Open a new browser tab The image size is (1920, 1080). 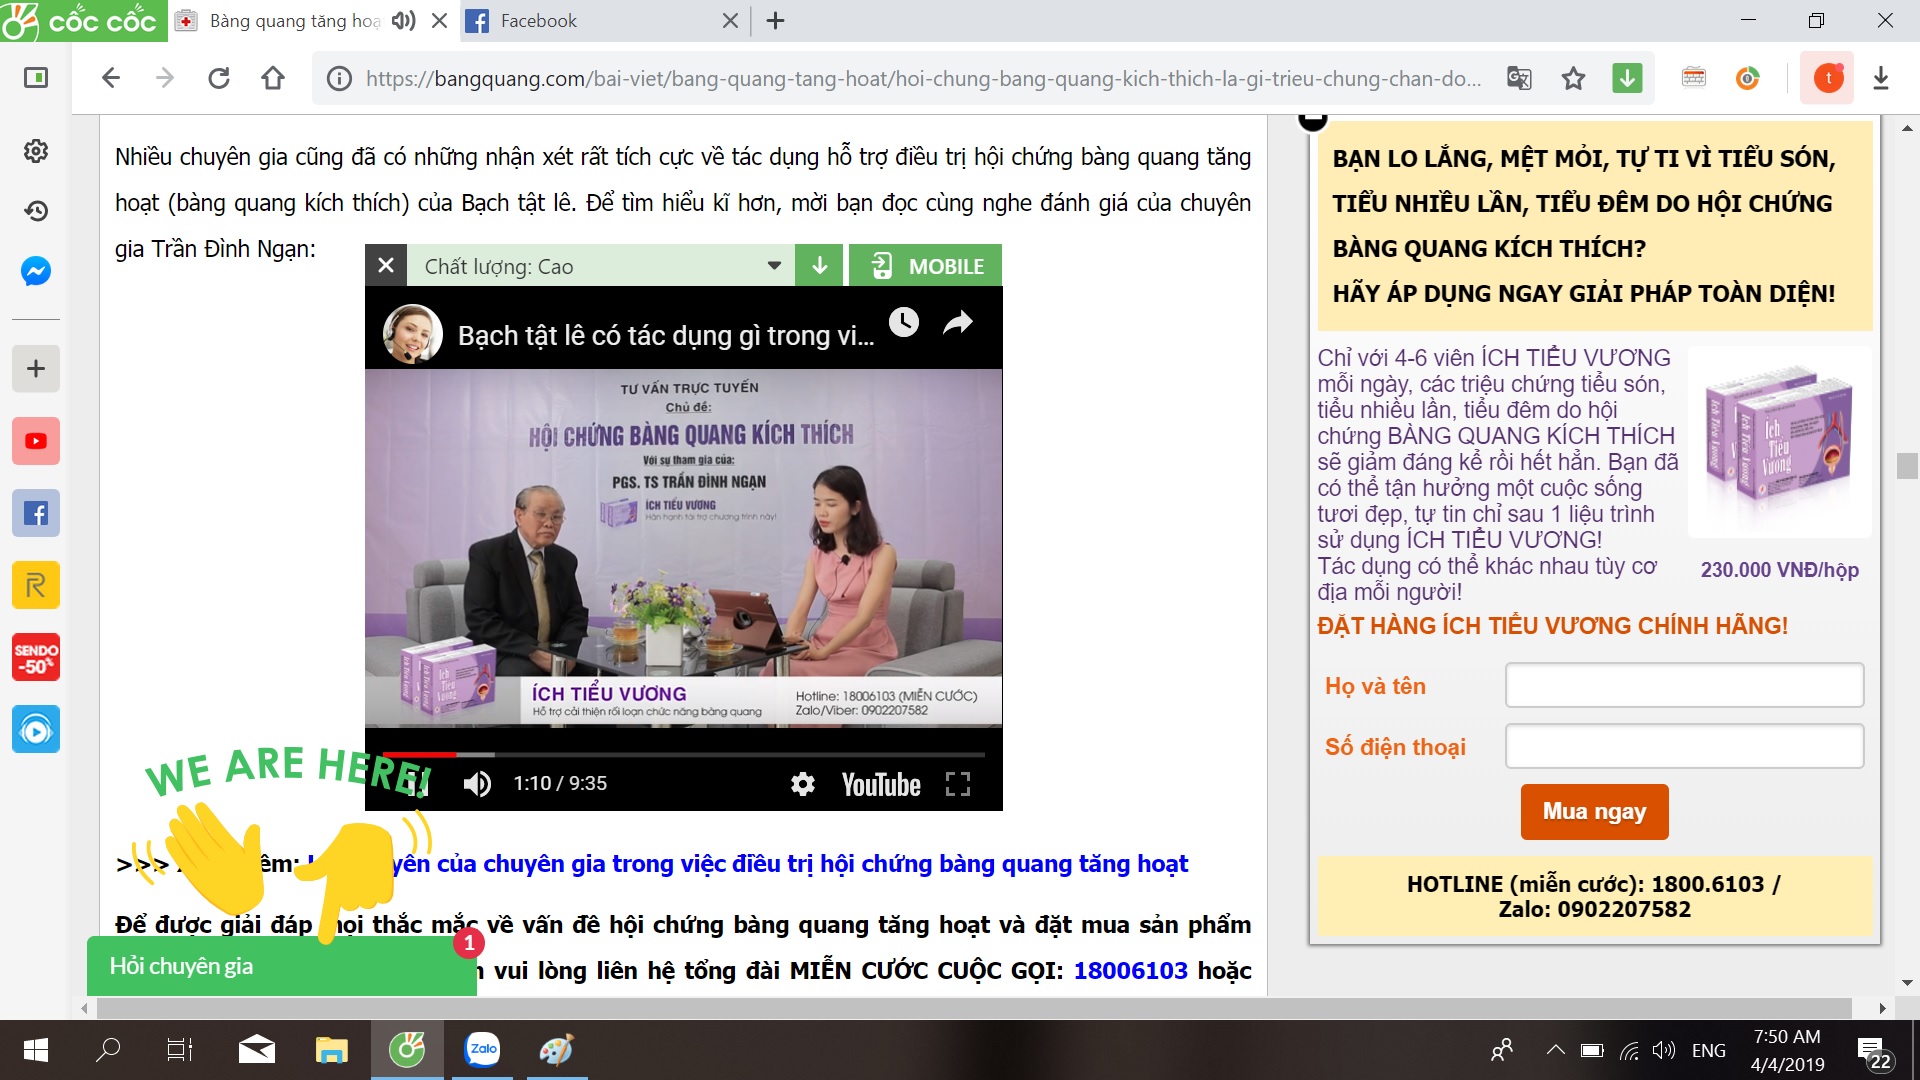775,21
